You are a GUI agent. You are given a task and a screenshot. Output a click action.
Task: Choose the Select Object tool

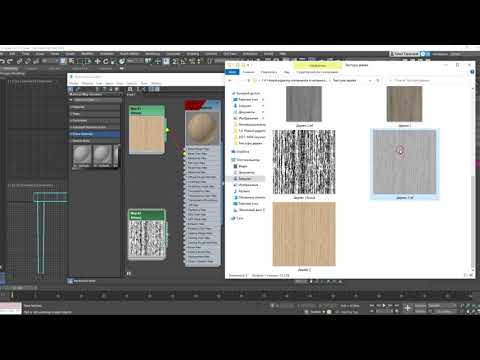tap(63, 61)
